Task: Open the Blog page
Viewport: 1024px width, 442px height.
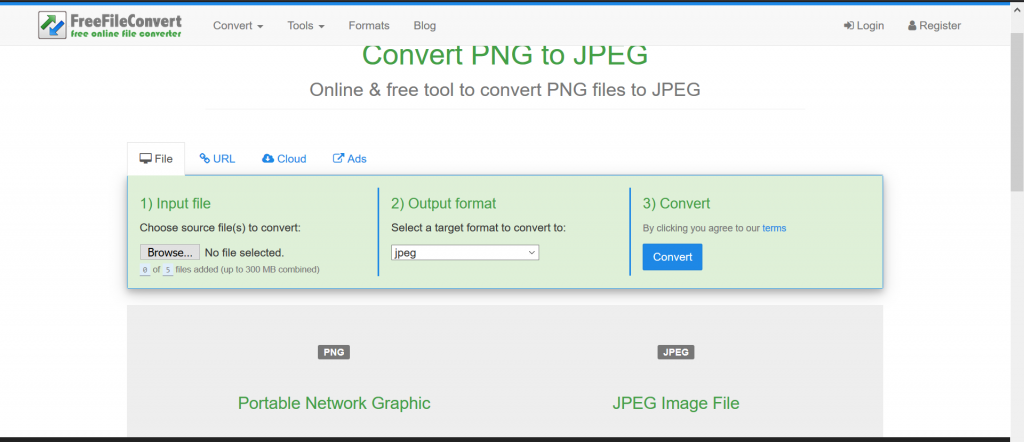Action: [x=424, y=25]
